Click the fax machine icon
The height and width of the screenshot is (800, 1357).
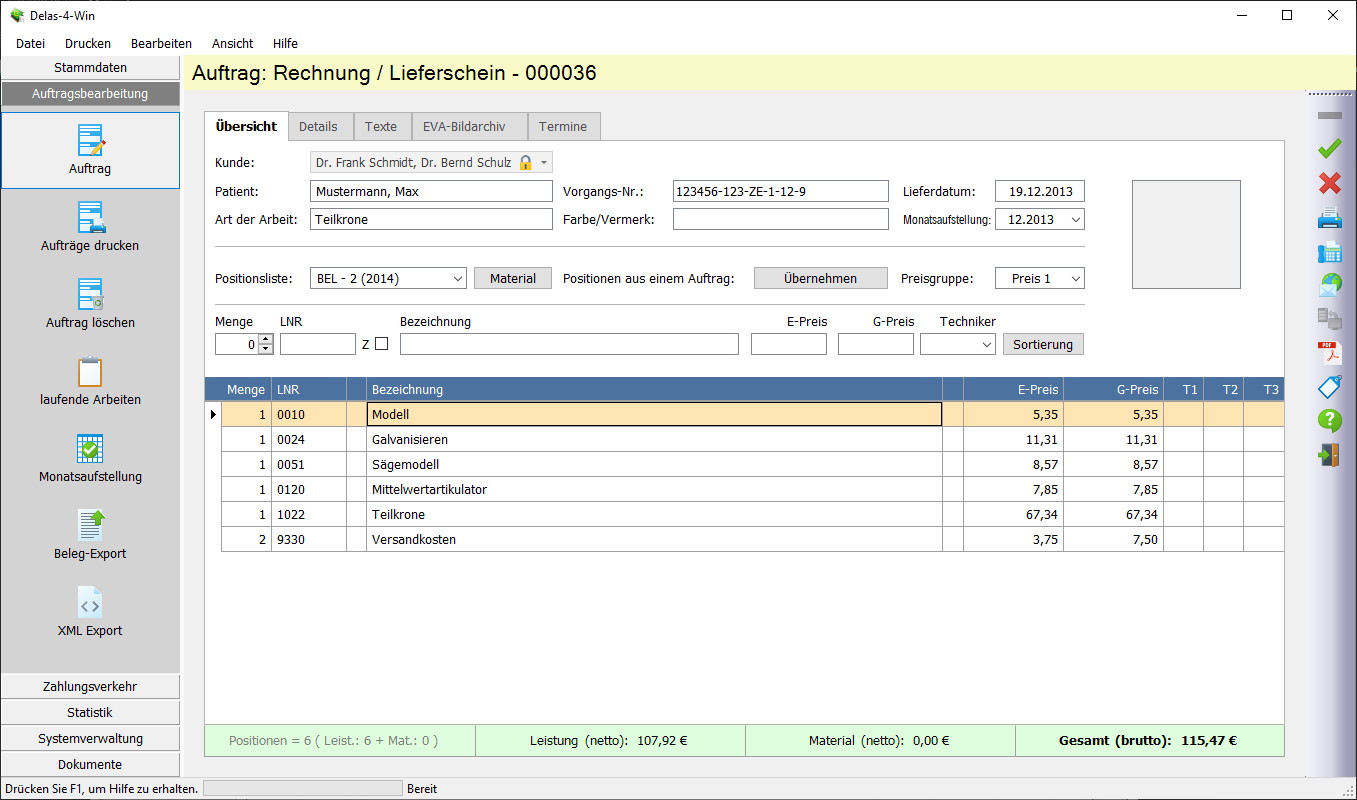tap(1329, 252)
